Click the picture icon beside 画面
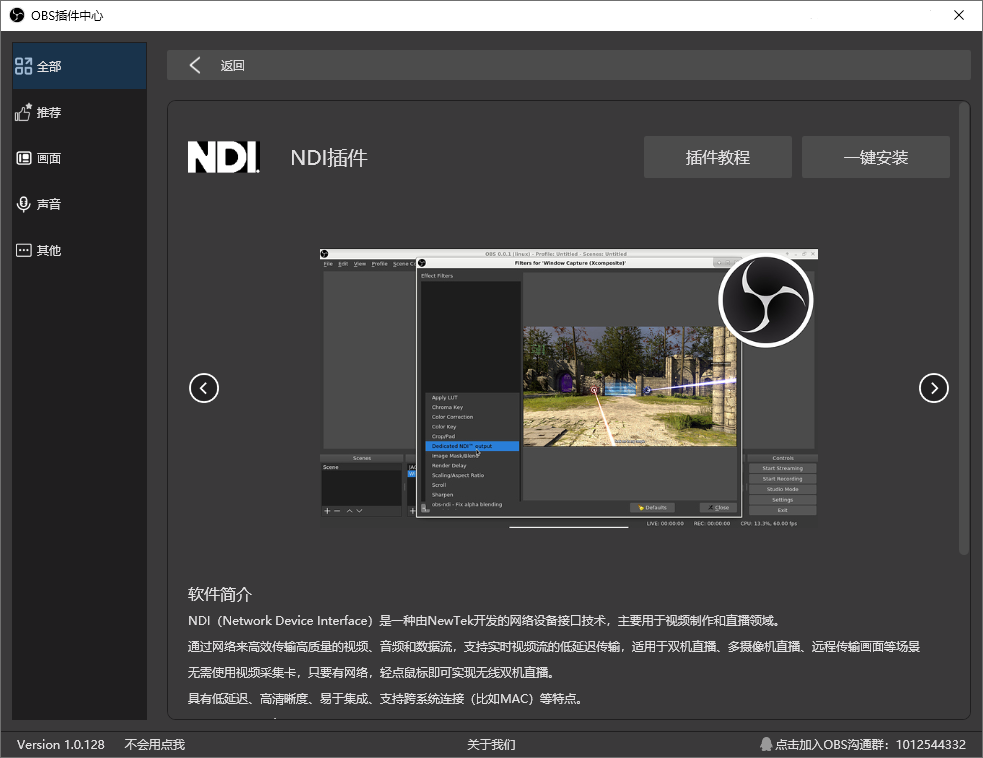This screenshot has height=758, width=983. tap(23, 158)
